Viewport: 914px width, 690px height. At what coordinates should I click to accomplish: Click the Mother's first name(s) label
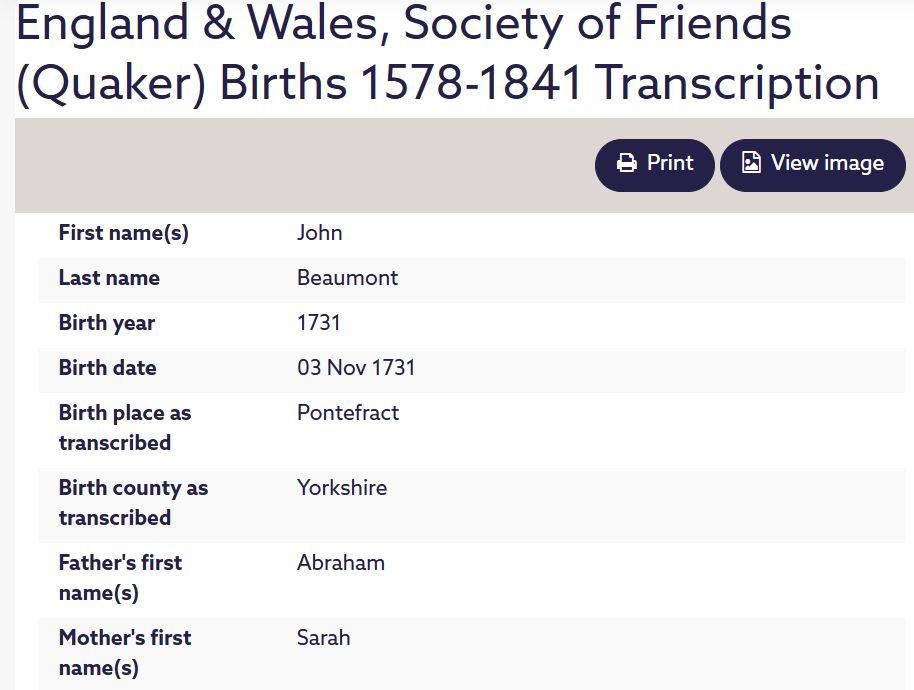(125, 653)
